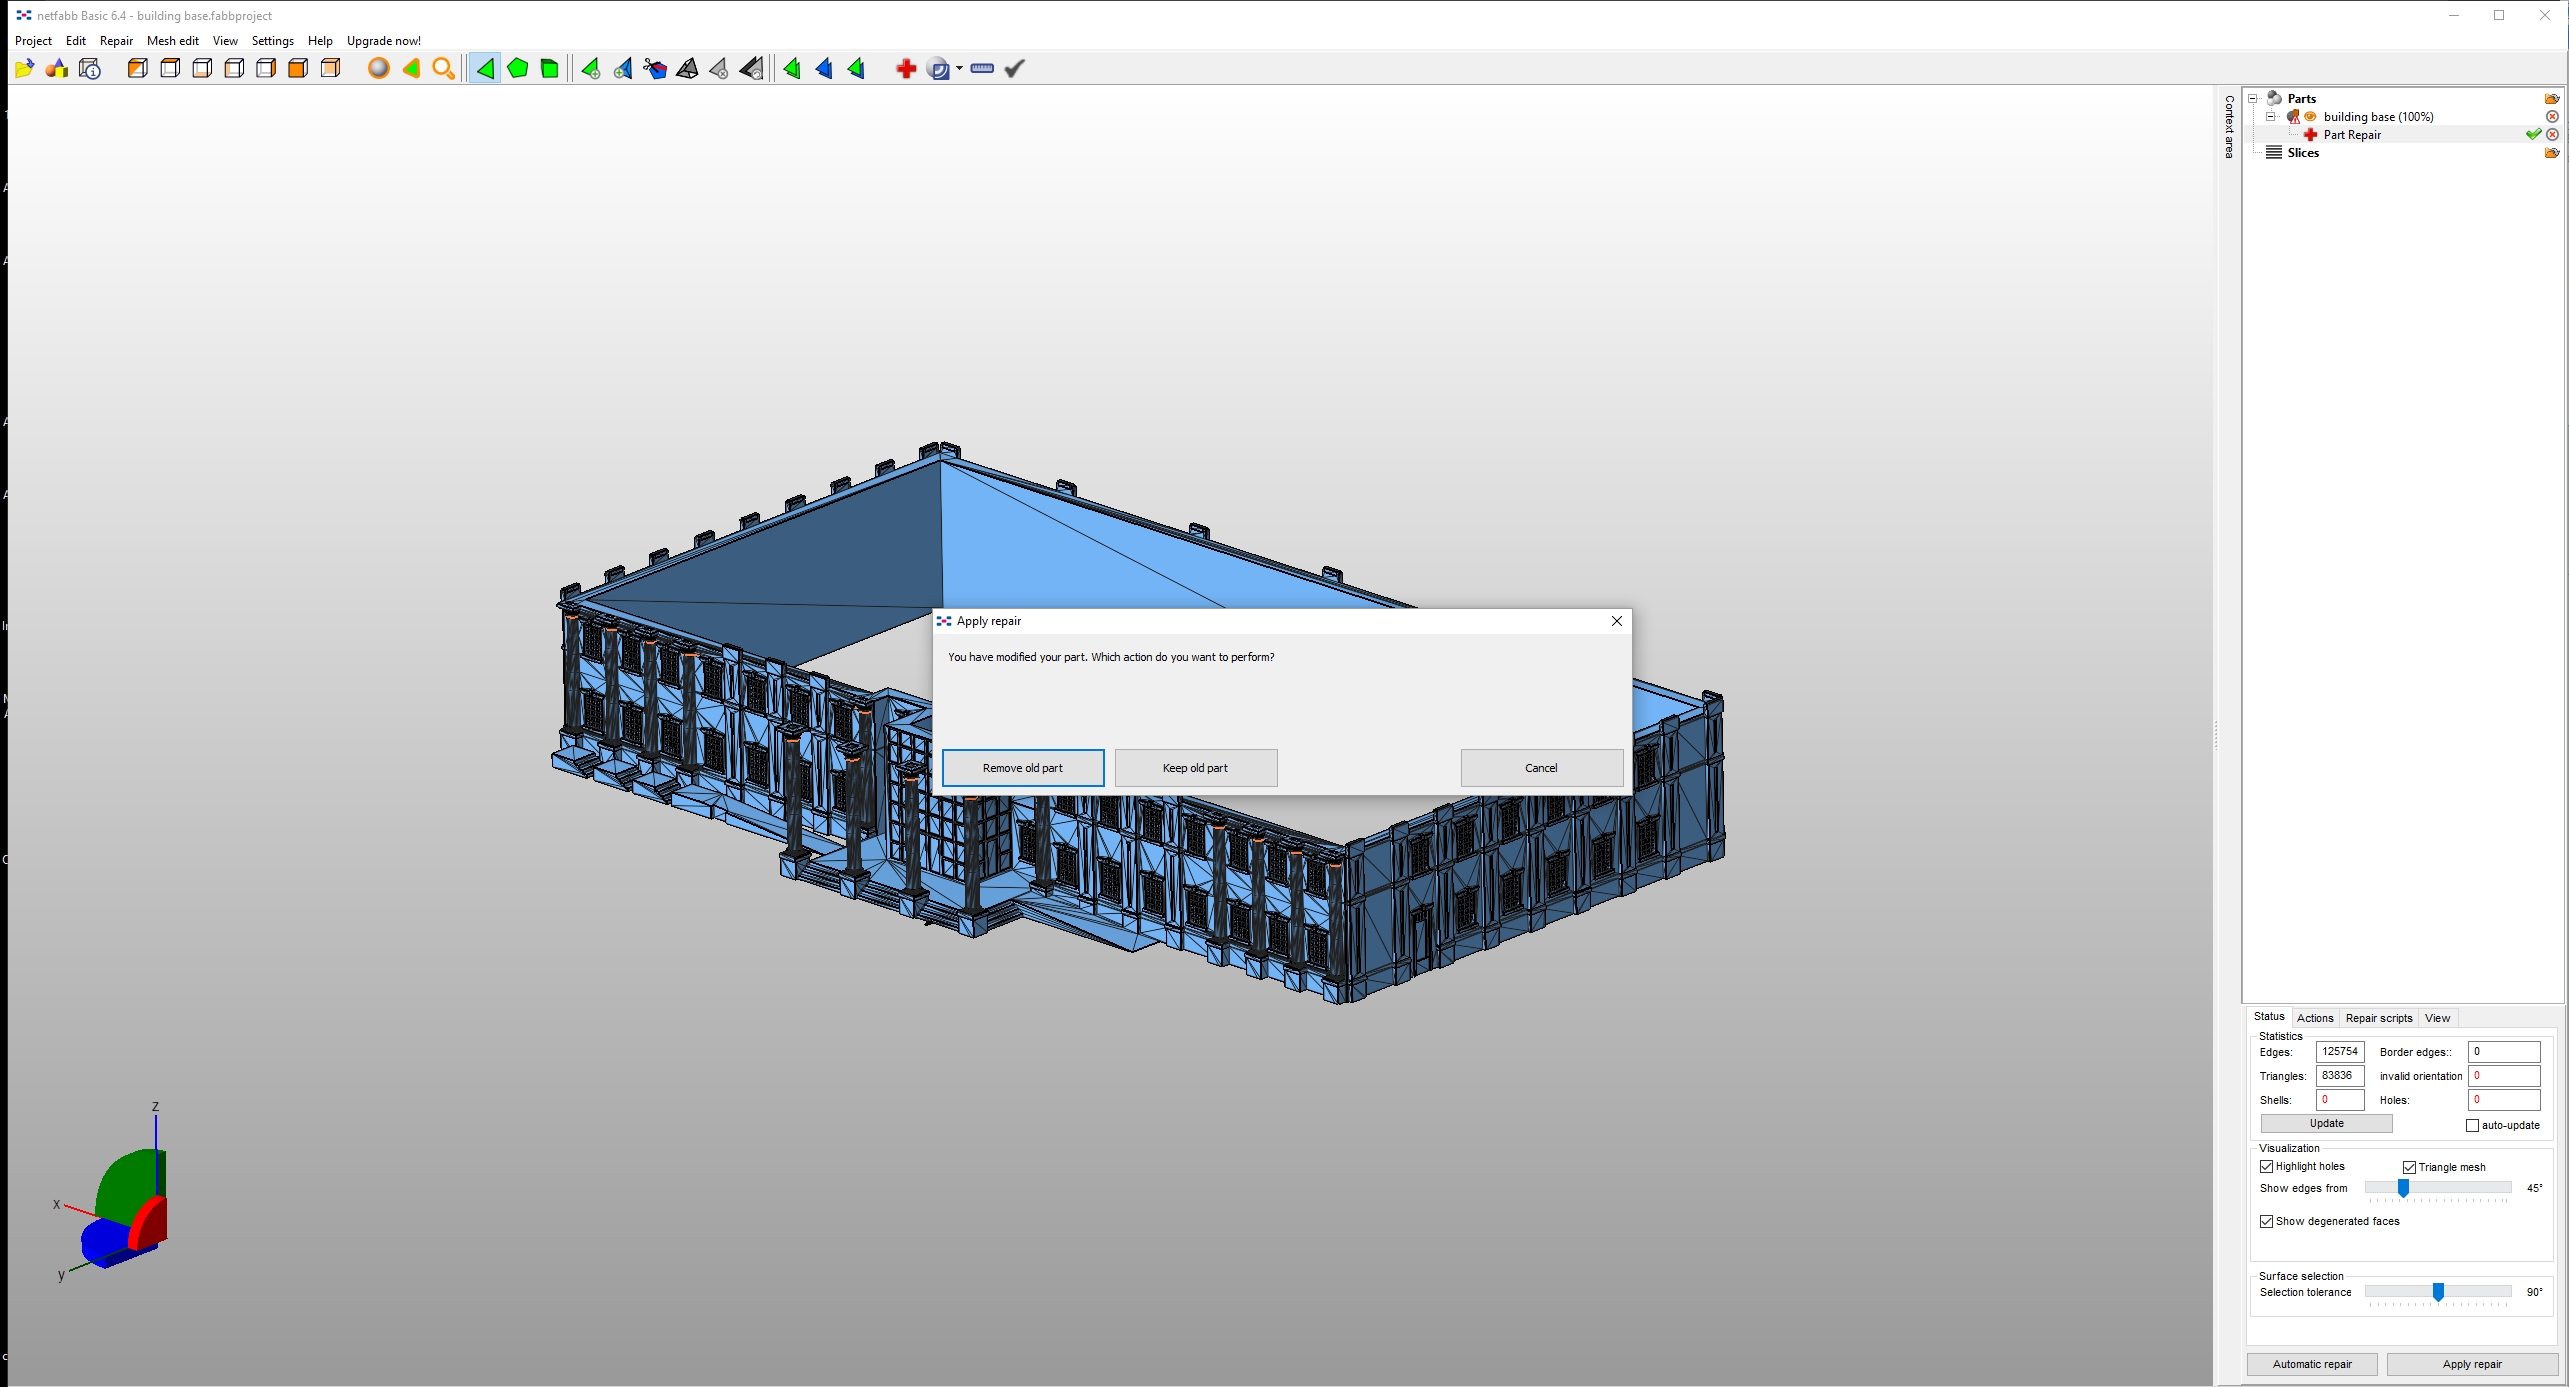Open the Edit menu
The image size is (2569, 1387).
coord(76,41)
